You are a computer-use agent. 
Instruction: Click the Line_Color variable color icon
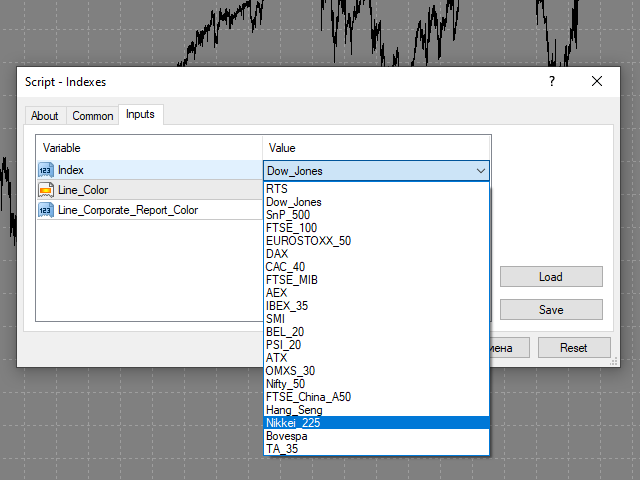(46, 190)
